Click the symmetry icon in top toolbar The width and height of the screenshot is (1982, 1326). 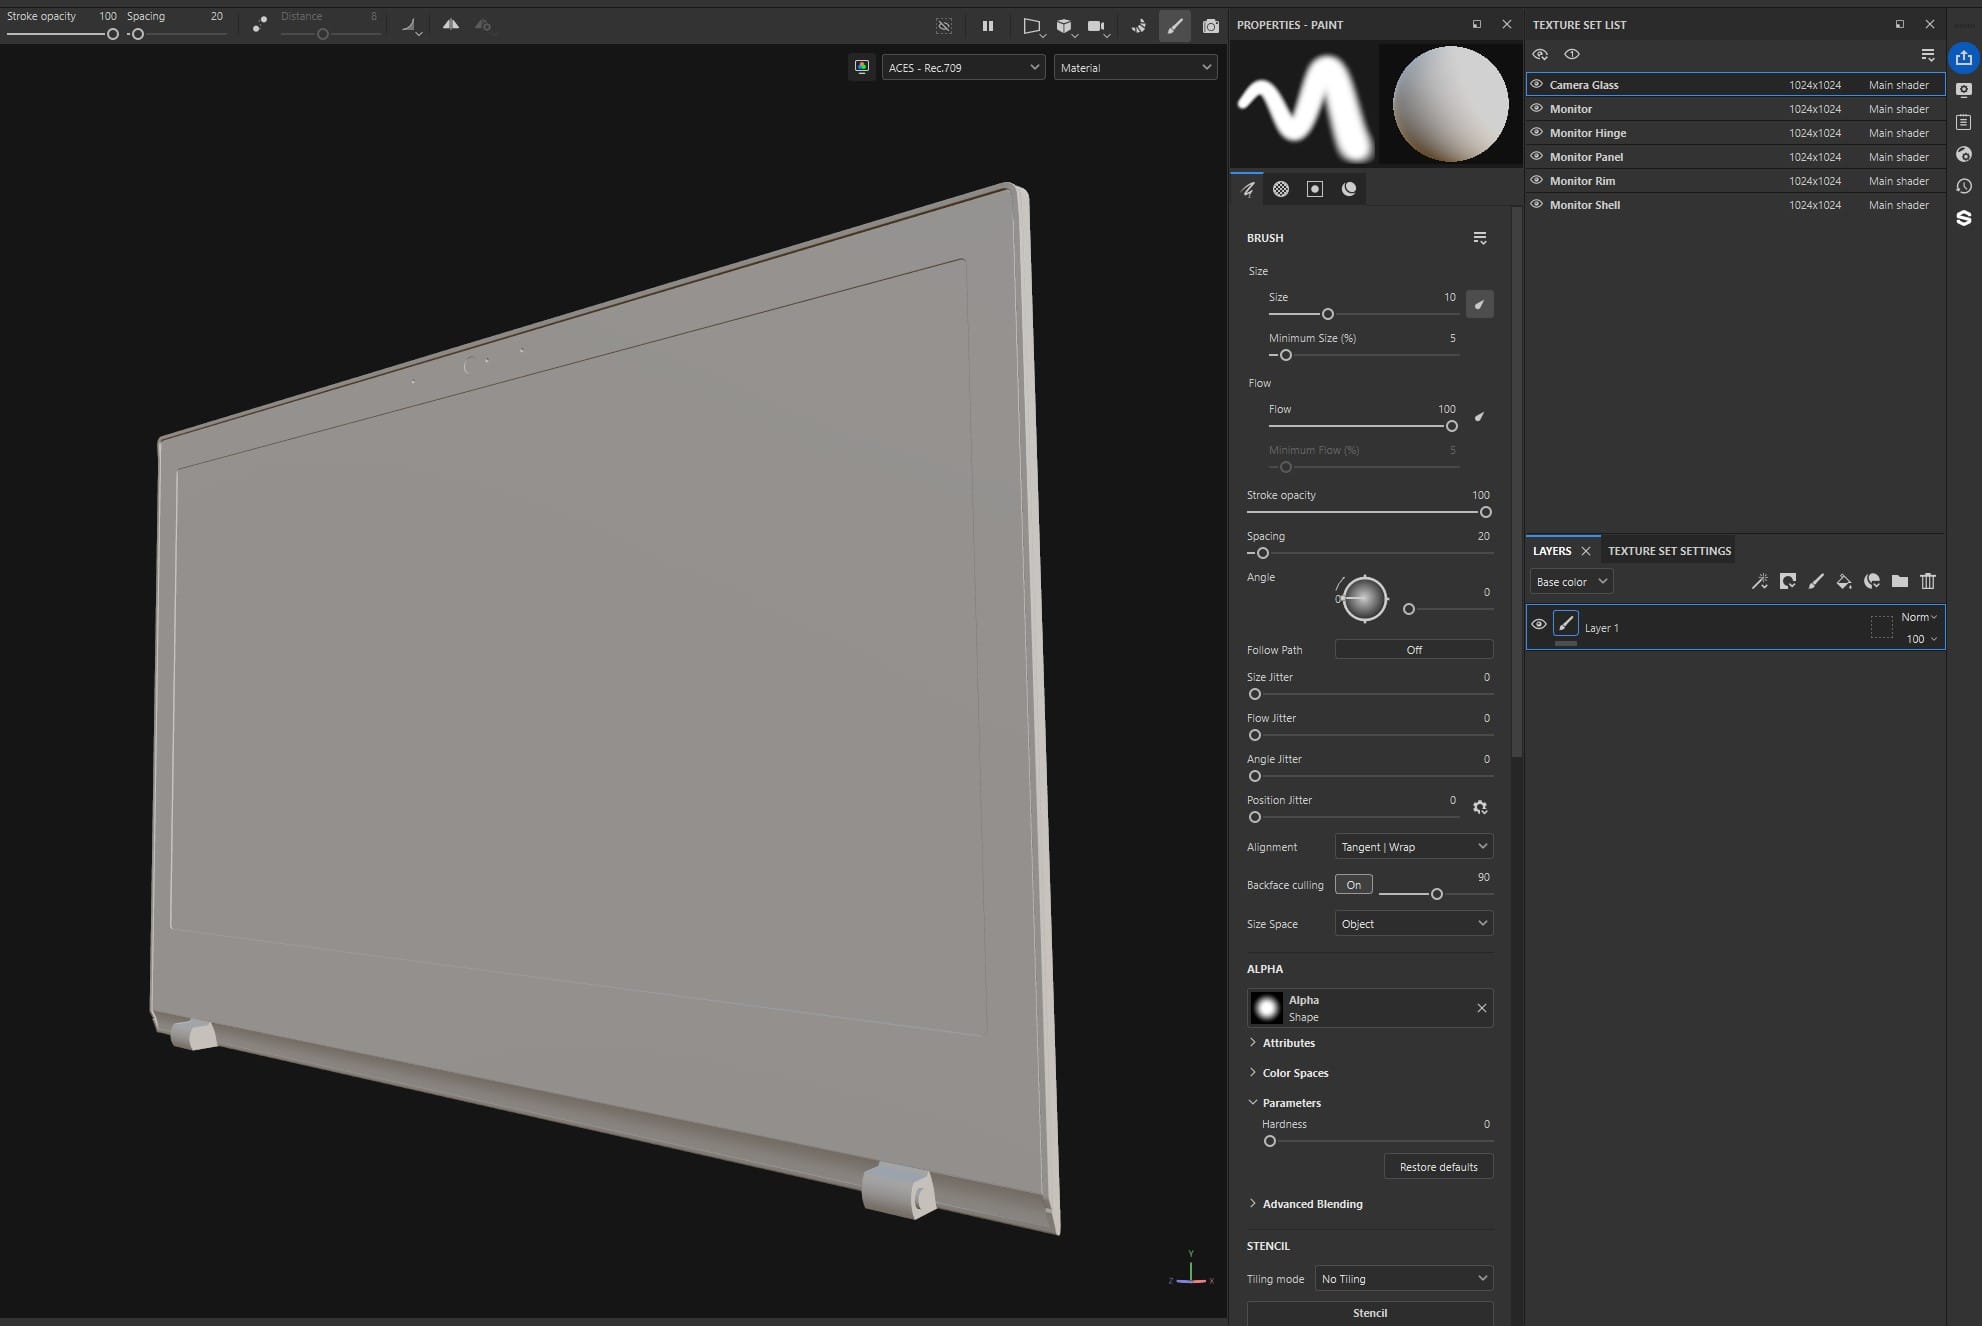(x=451, y=25)
